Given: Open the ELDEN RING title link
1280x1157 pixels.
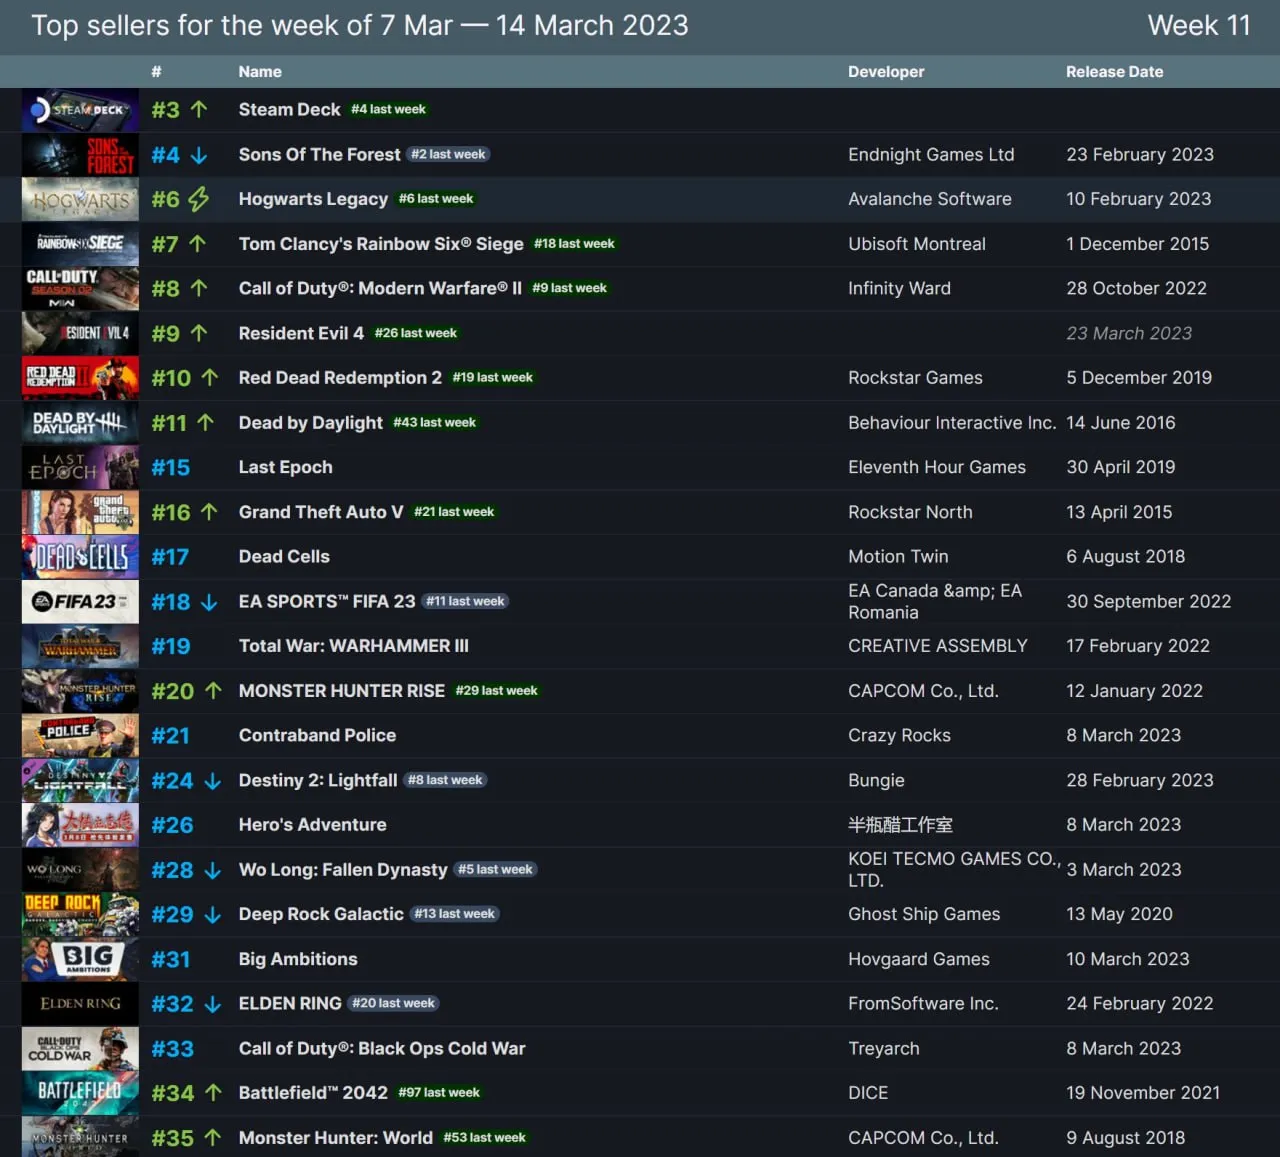Looking at the screenshot, I should coord(290,1003).
